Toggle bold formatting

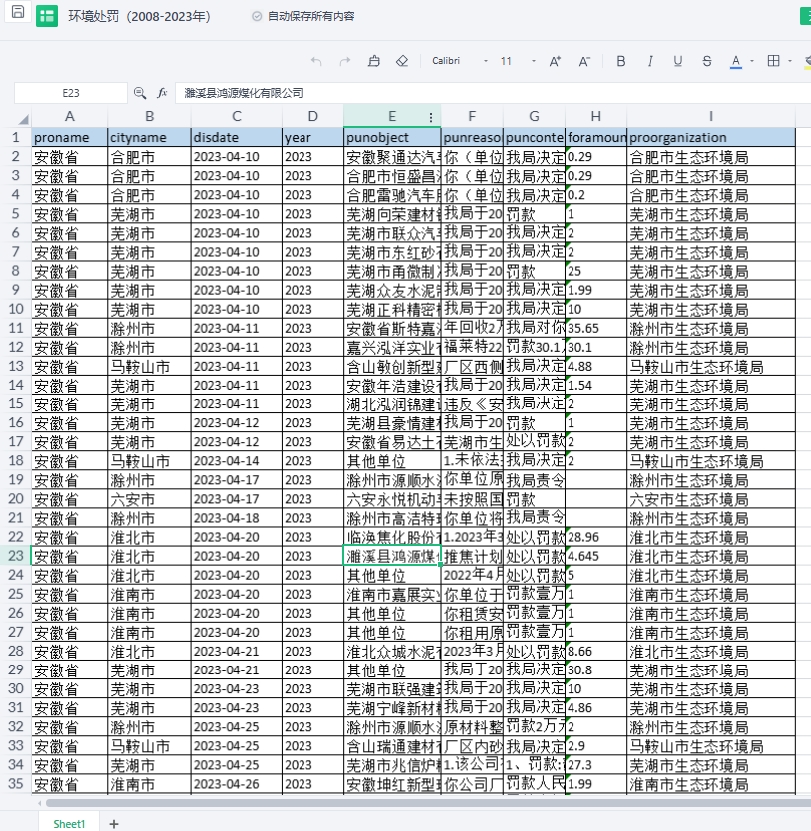tap(620, 61)
